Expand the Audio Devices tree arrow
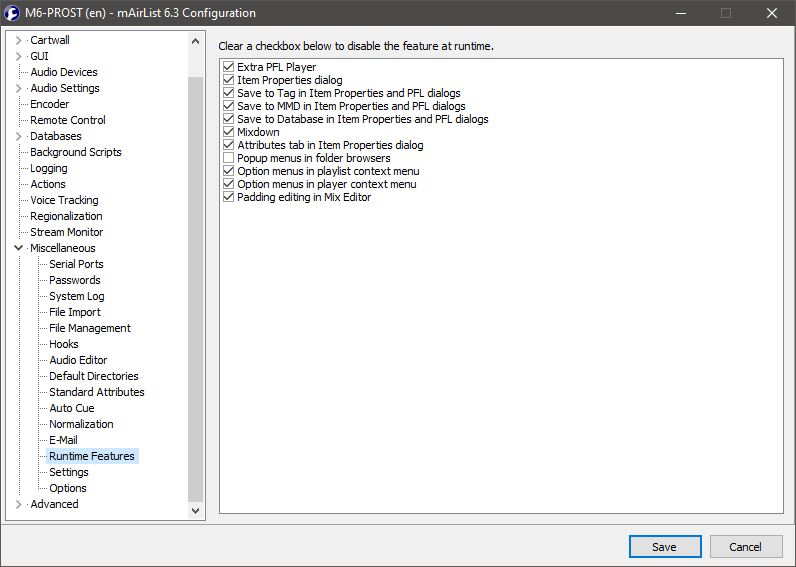Viewport: 796px width, 567px height. pos(18,72)
